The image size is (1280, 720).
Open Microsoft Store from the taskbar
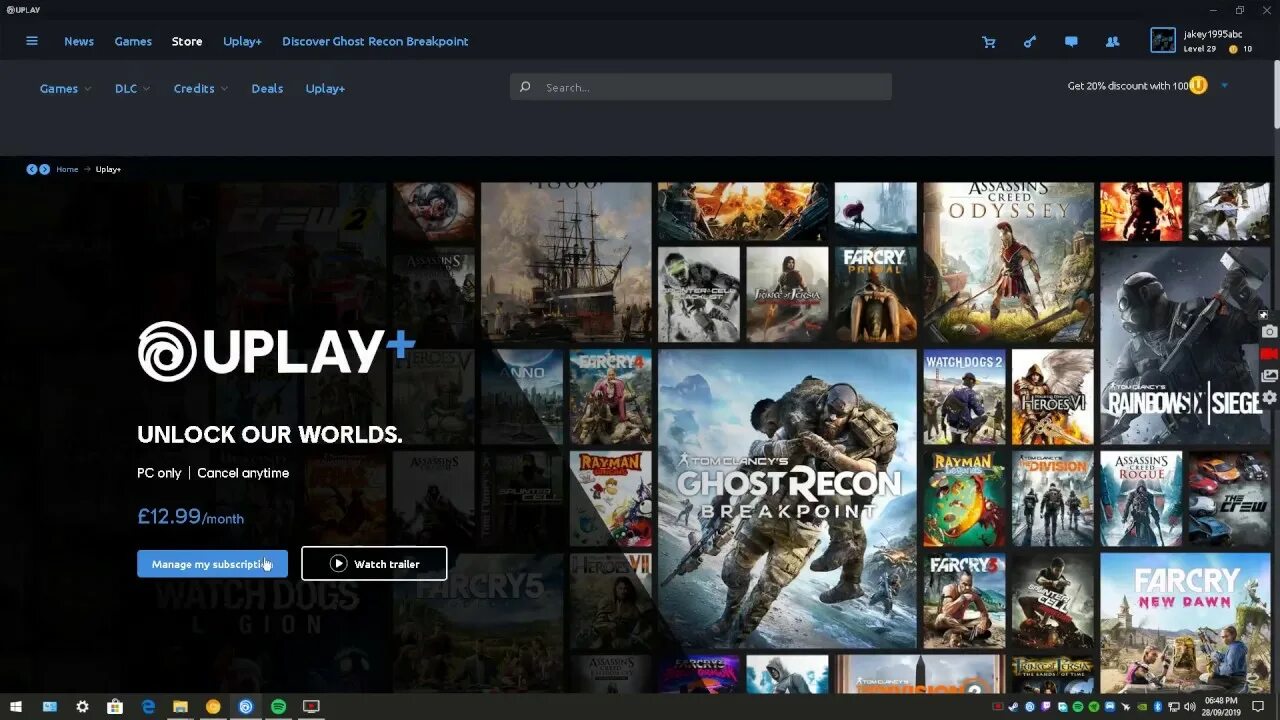(x=115, y=707)
